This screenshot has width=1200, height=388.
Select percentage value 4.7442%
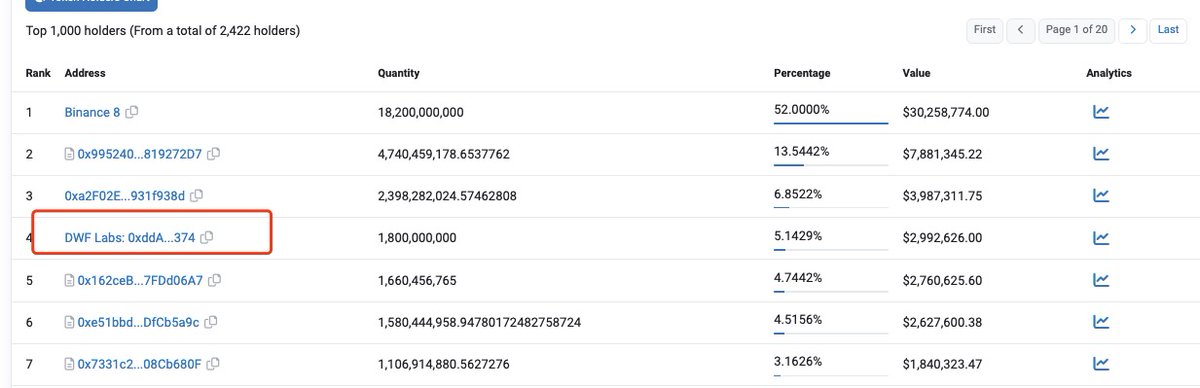click(x=798, y=277)
